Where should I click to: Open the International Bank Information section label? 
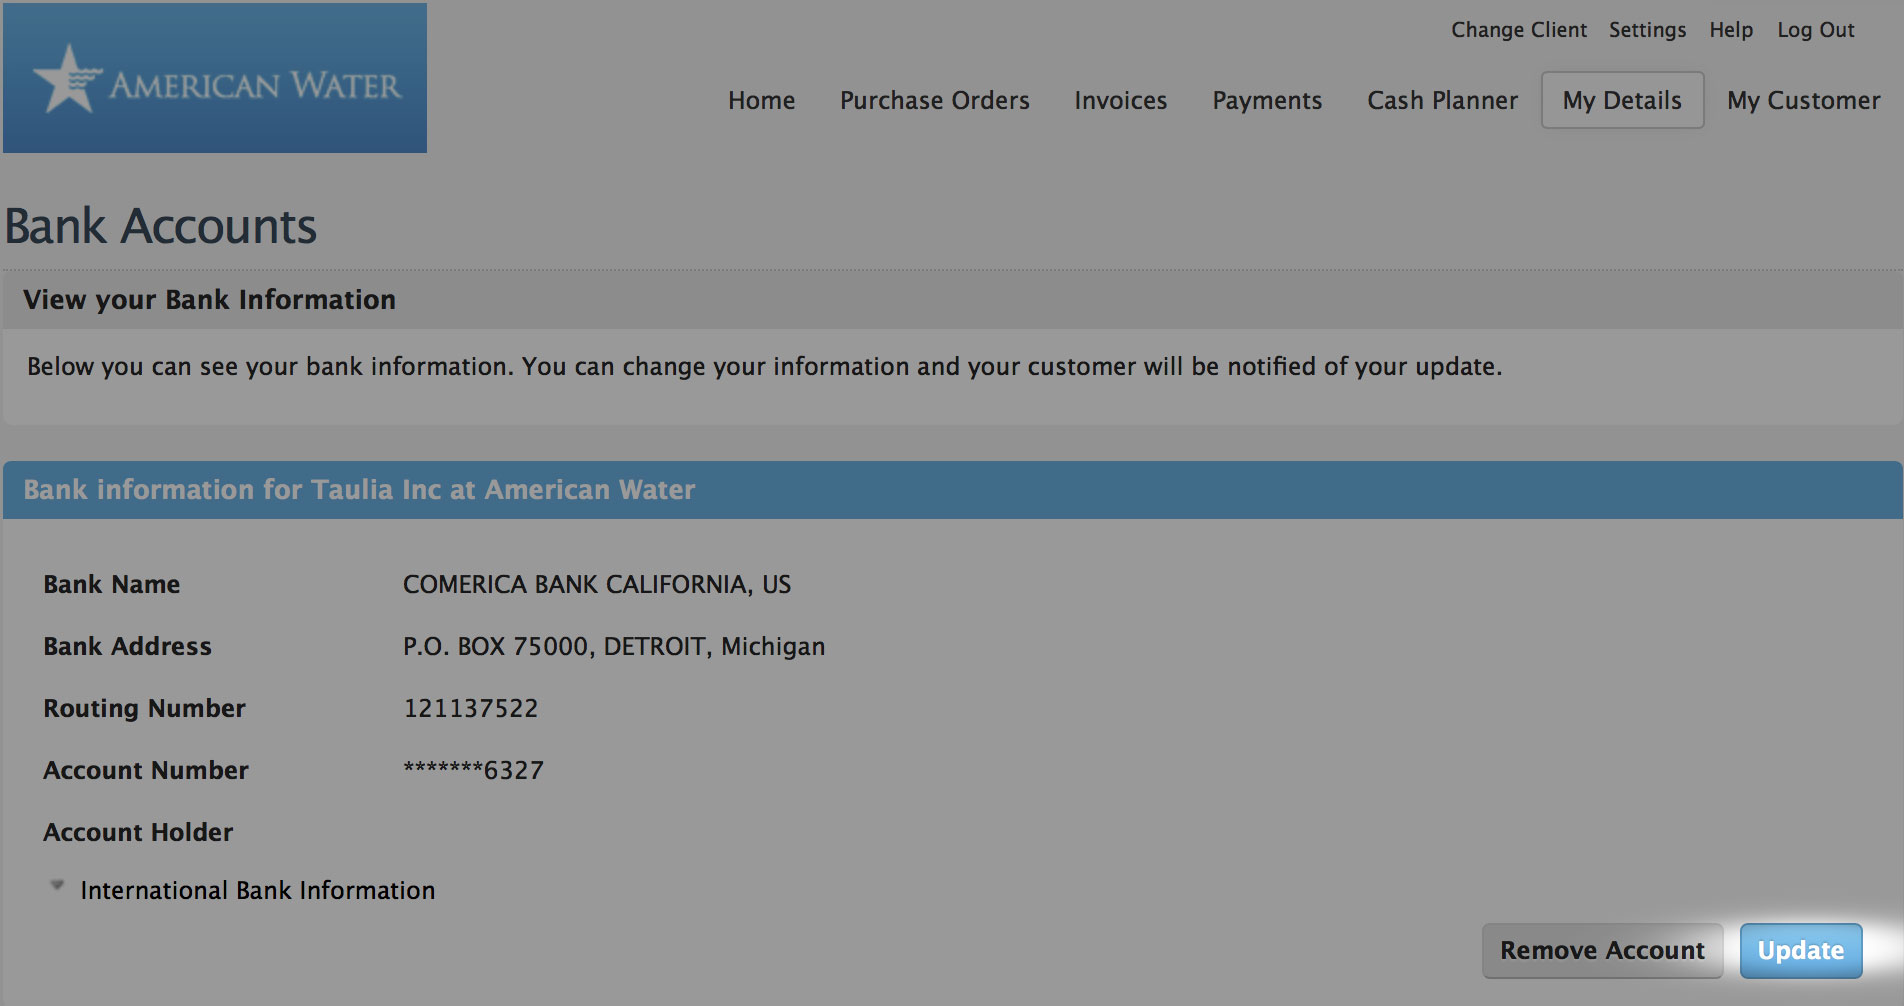257,890
